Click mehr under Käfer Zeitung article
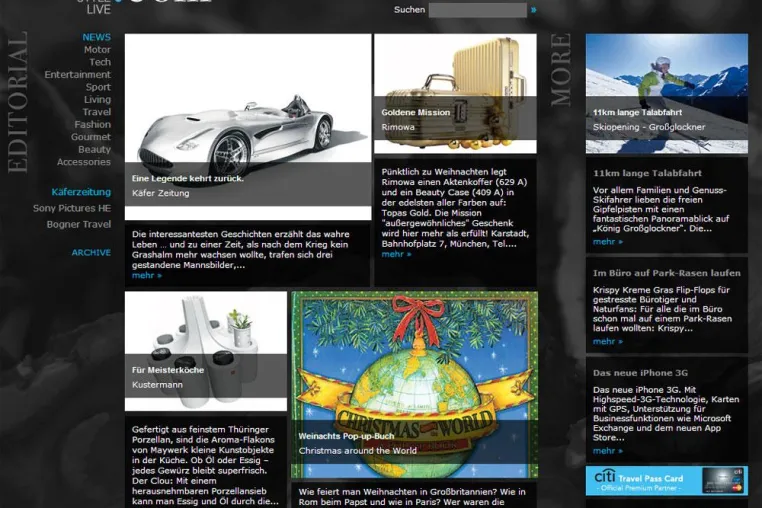 147,276
